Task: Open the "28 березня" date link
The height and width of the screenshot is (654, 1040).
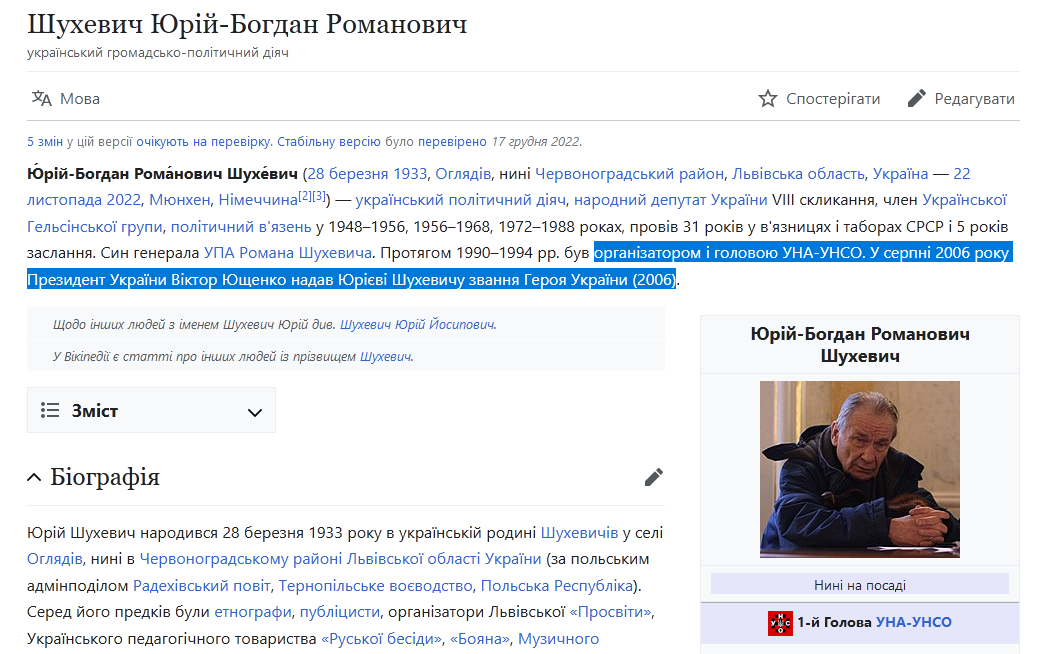Action: click(348, 174)
